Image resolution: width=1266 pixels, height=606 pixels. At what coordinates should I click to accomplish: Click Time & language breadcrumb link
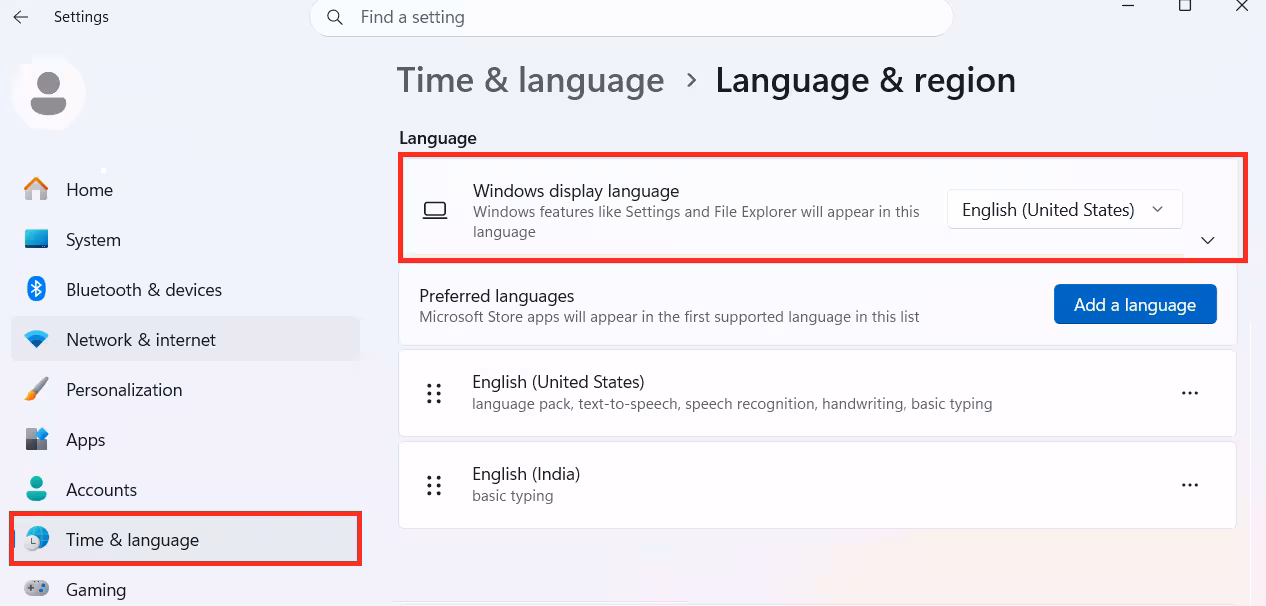pyautogui.click(x=530, y=80)
